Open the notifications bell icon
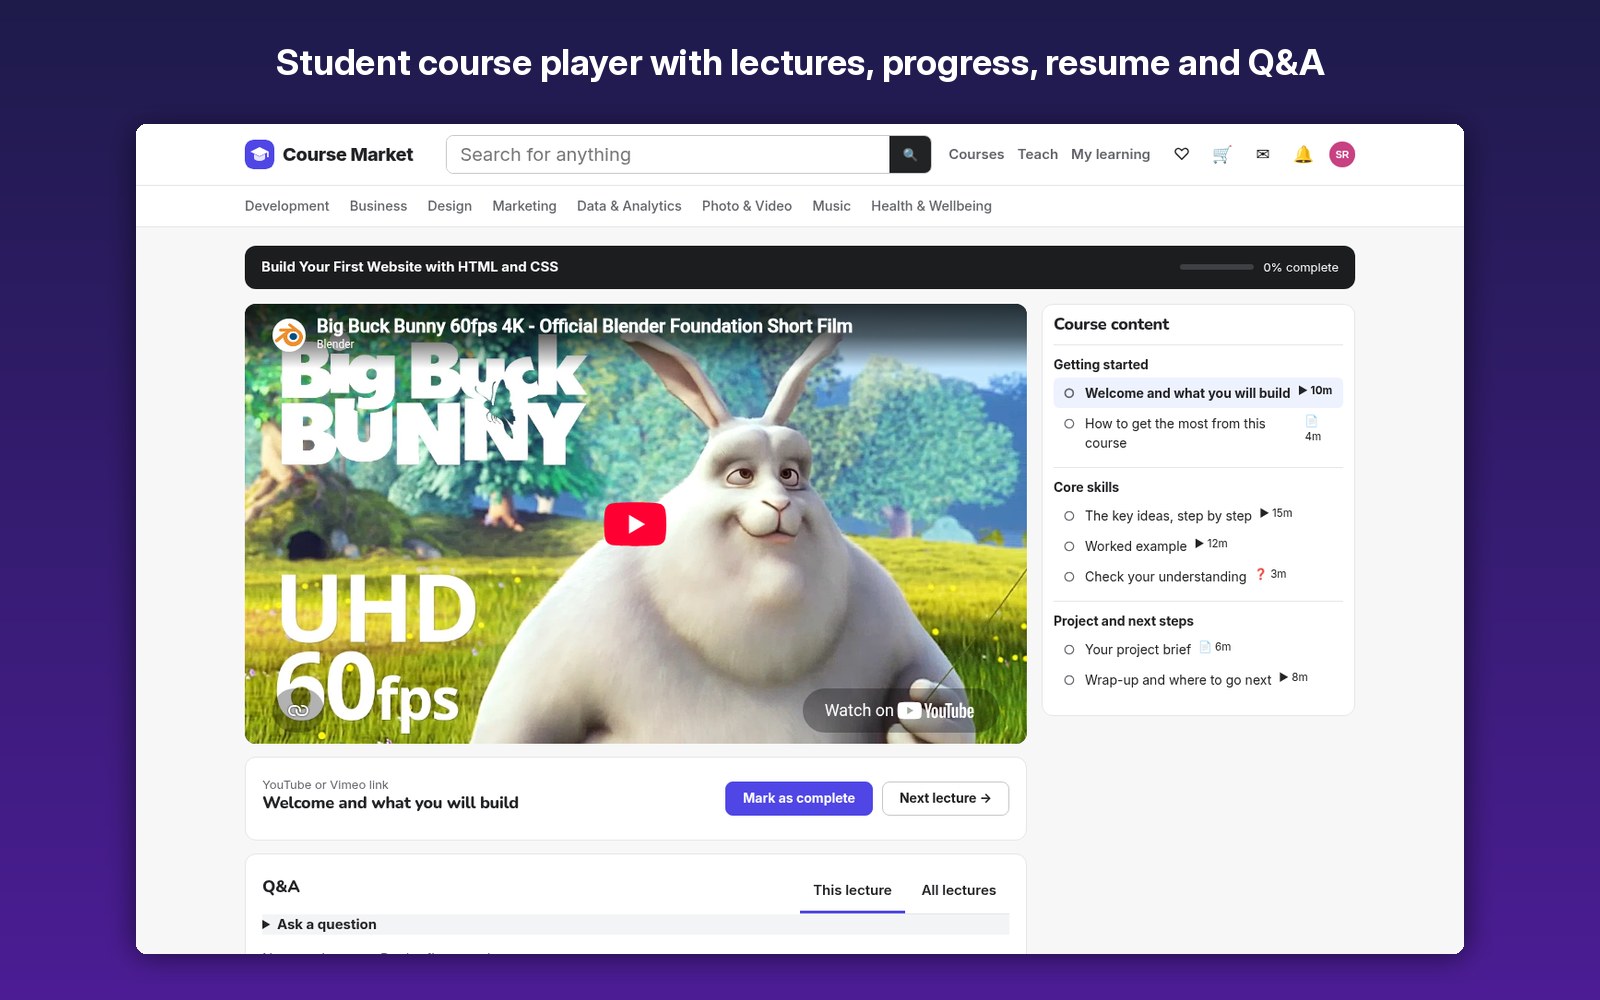 click(1303, 154)
